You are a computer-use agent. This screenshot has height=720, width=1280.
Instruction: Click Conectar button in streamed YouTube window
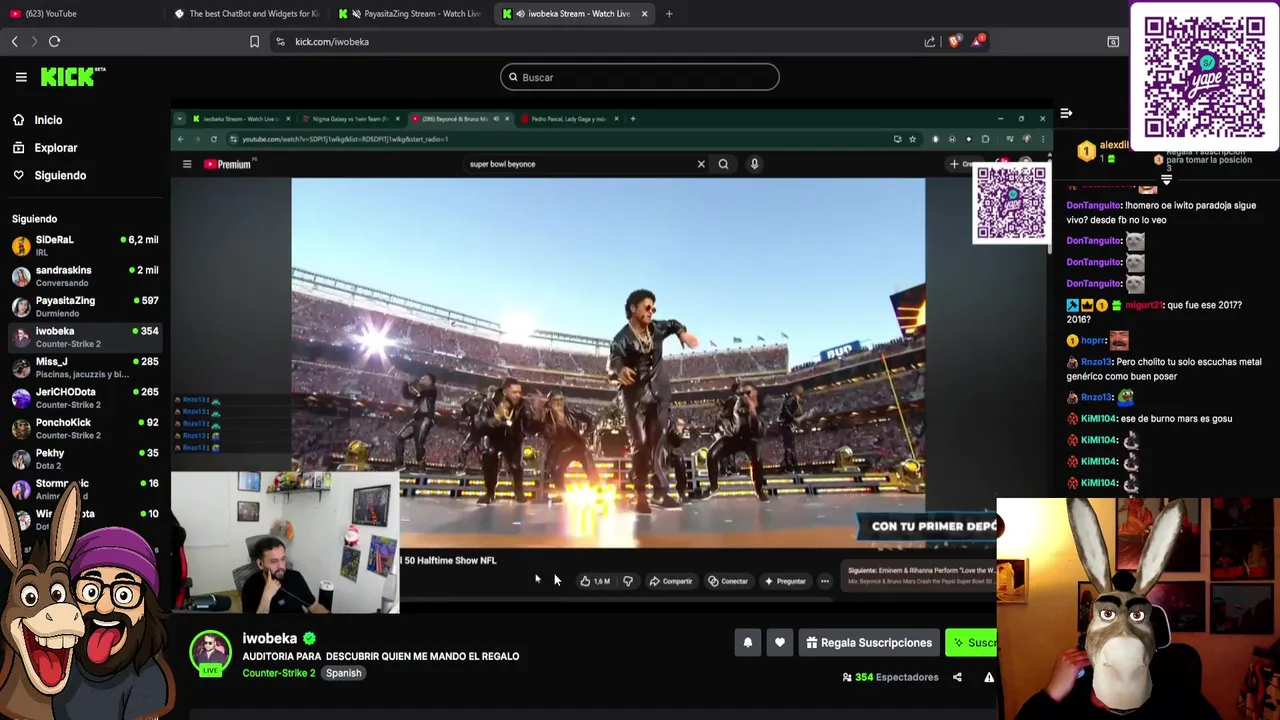(728, 581)
